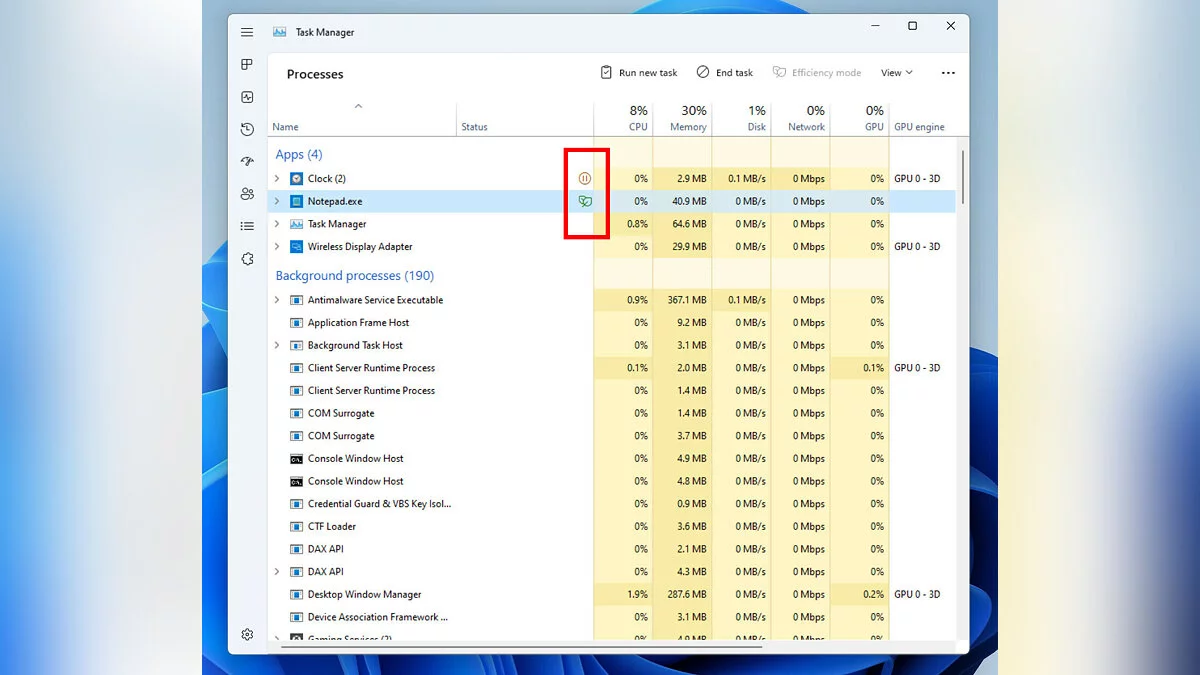Open Task Manager settings gear

pyautogui.click(x=247, y=634)
